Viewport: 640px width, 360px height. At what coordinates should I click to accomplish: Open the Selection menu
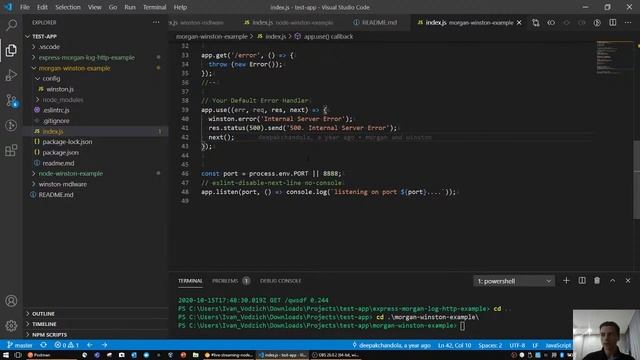(x=68, y=7)
